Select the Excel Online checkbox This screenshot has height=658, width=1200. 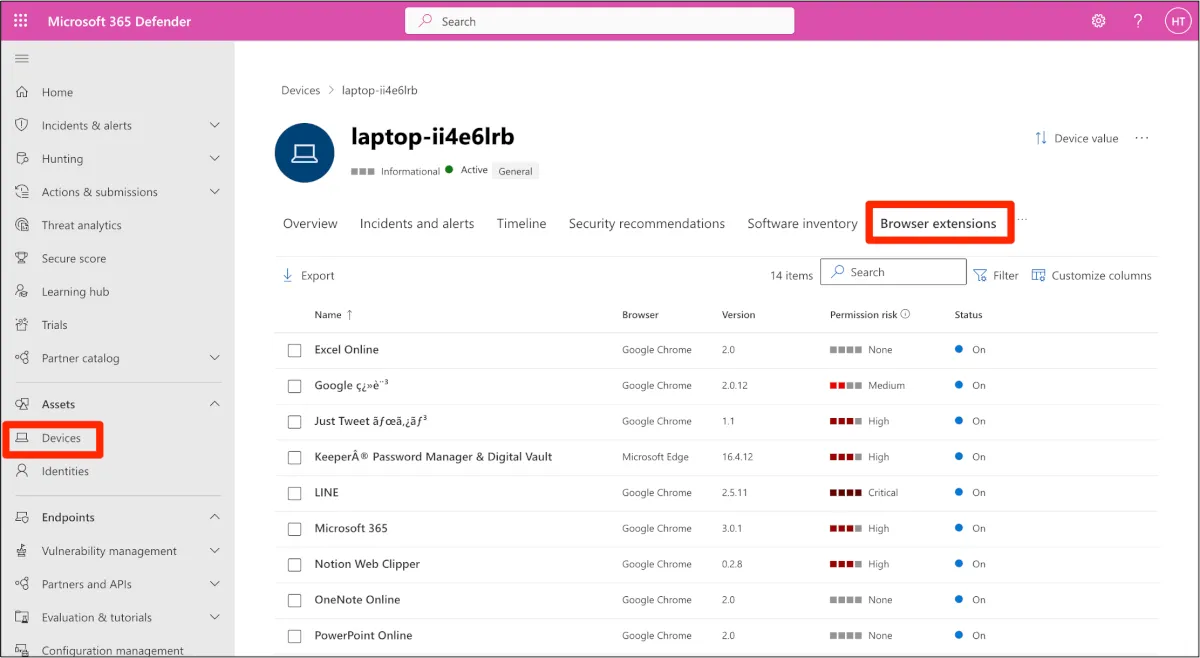(294, 350)
